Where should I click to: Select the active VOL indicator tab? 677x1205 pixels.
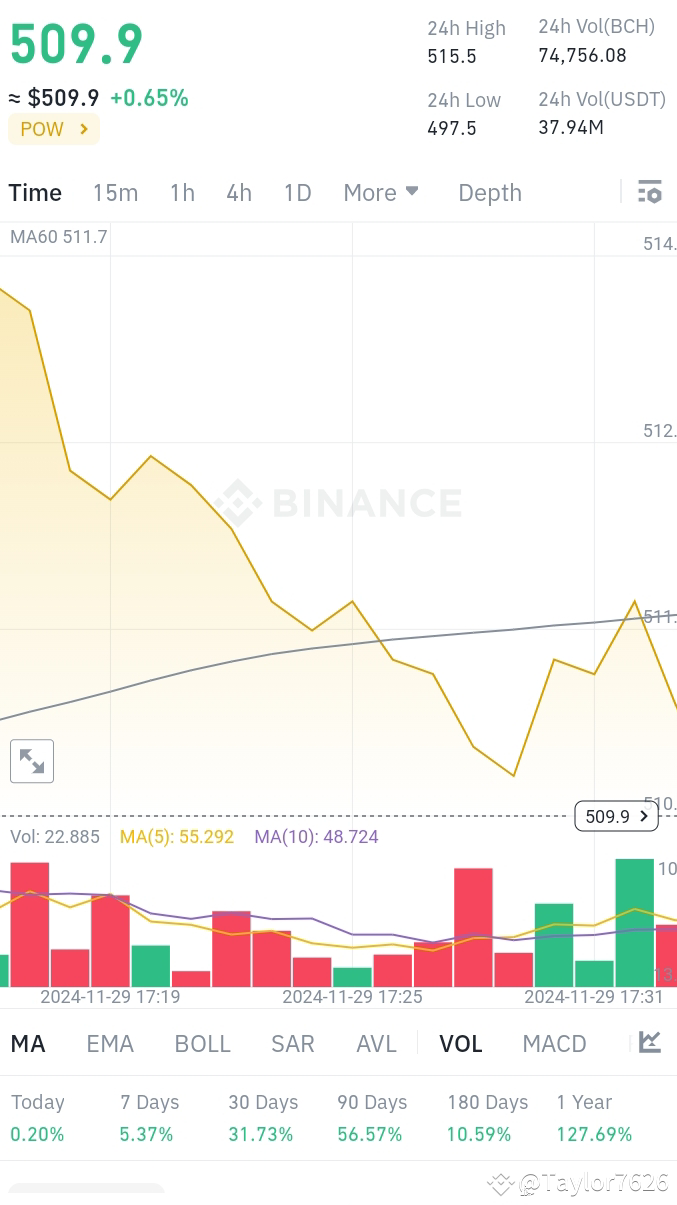tap(460, 1043)
